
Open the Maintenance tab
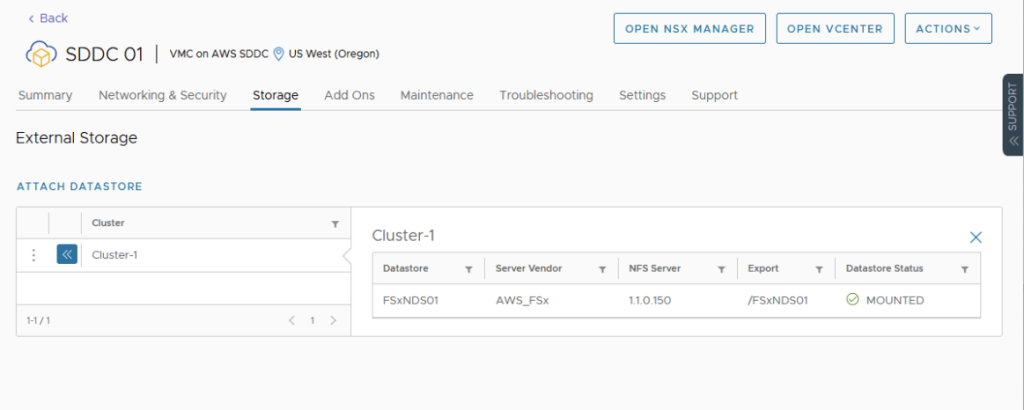pyautogui.click(x=437, y=95)
